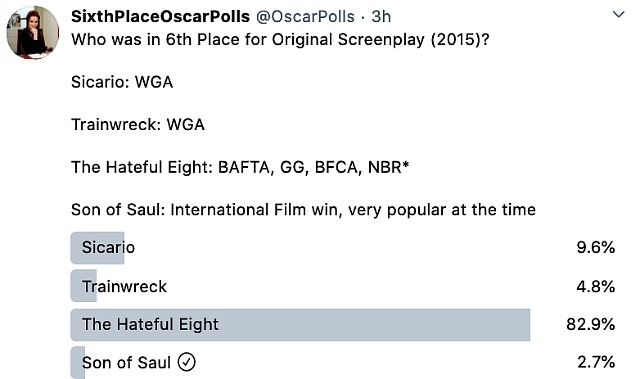
Task: Click the Son of Saul International Film win line
Action: [303, 210]
